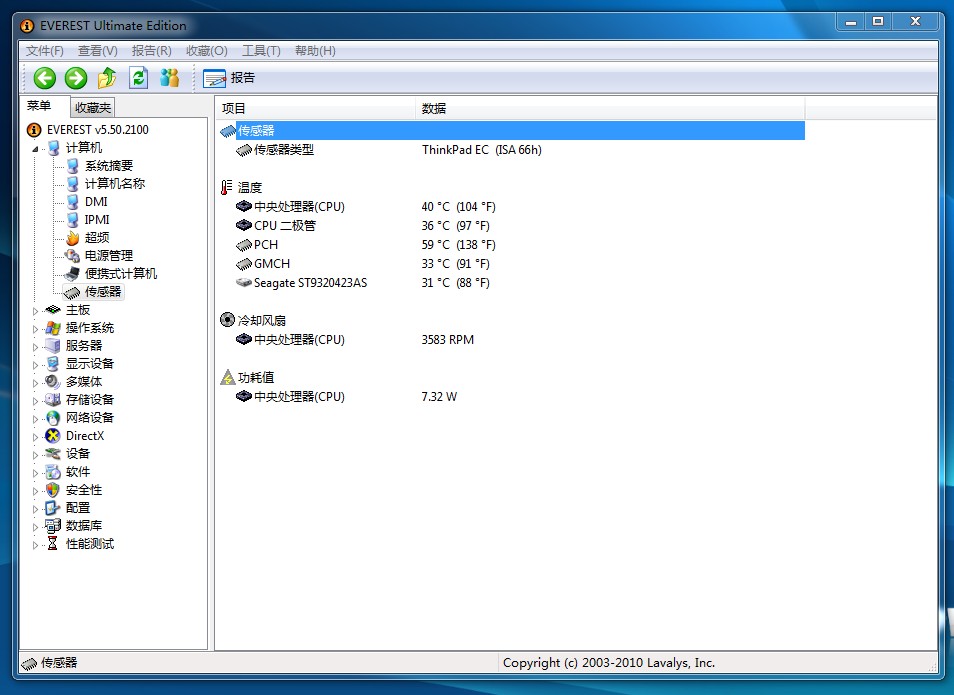Select the 数据库 tree label
Viewport: 954px width, 695px height.
tap(84, 526)
